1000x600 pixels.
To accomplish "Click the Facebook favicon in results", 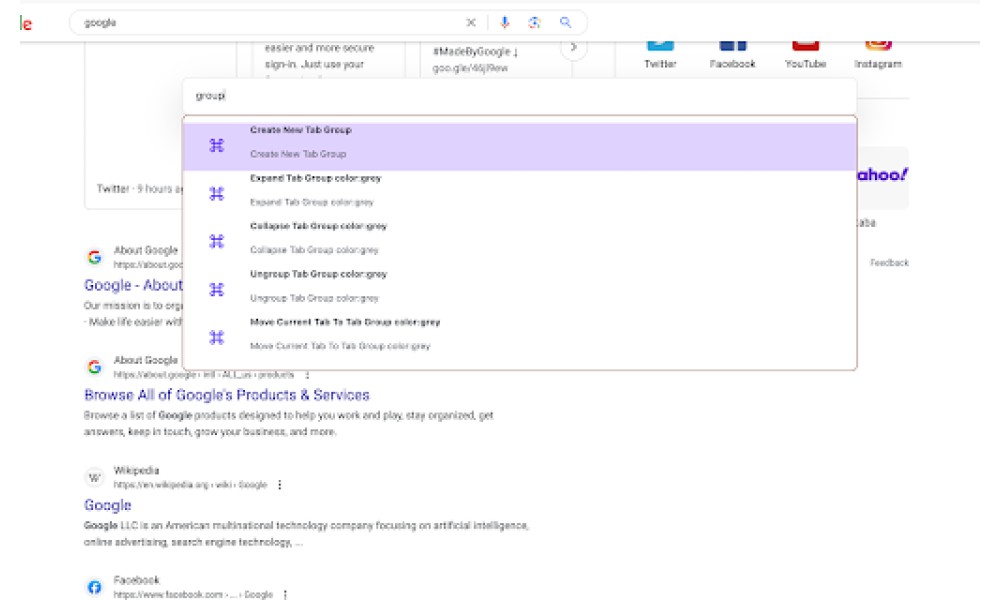I will [x=94, y=587].
